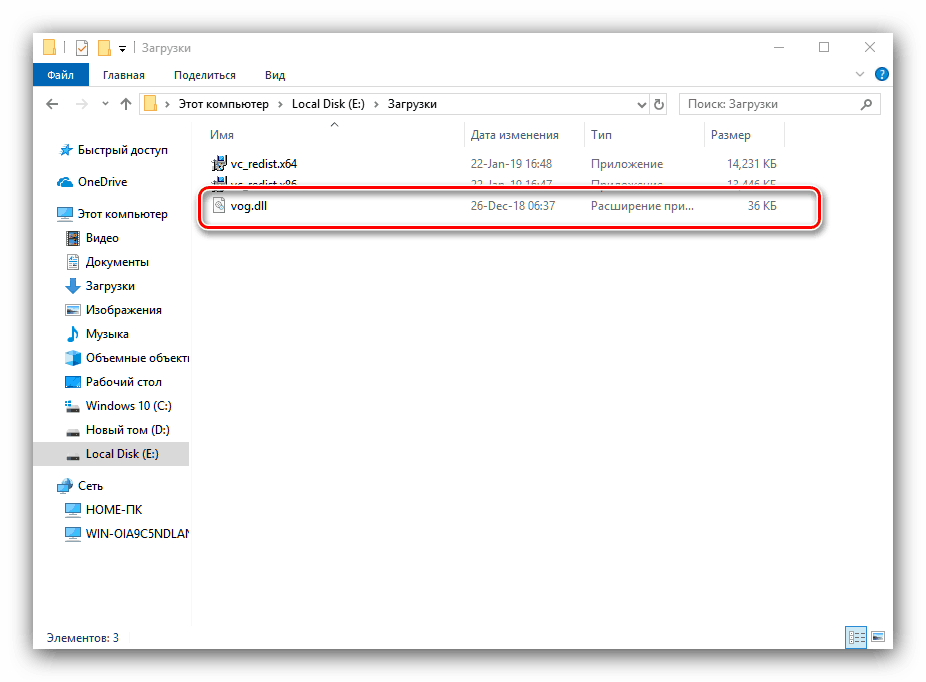Select Local Disk (E:) in the sidebar

click(111, 454)
